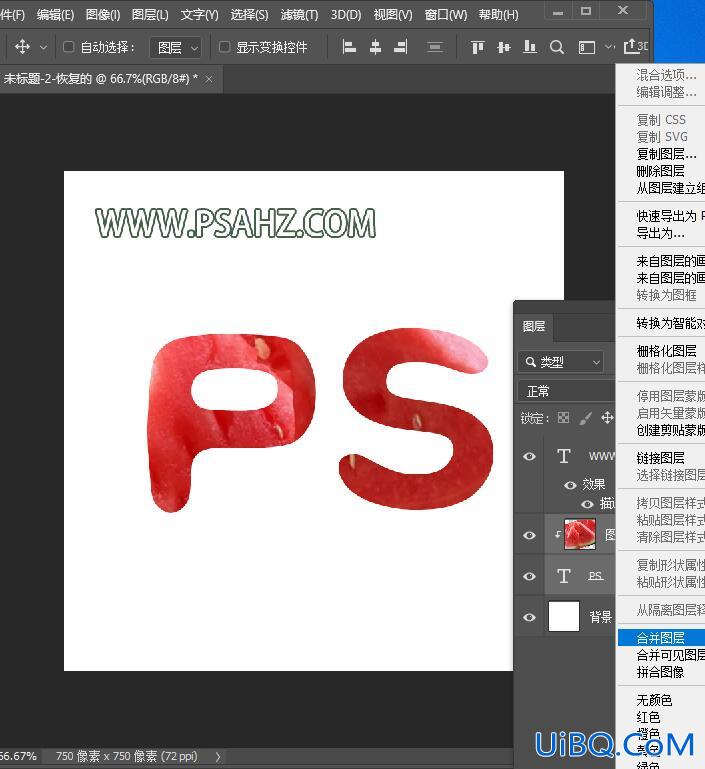
Task: Select the 背景 layer white thumbnail
Action: 564,616
